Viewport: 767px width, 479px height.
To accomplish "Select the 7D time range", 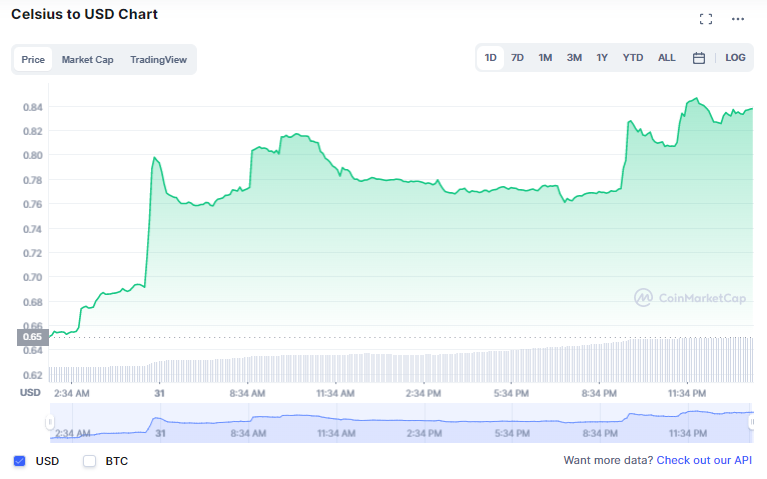I will 517,58.
